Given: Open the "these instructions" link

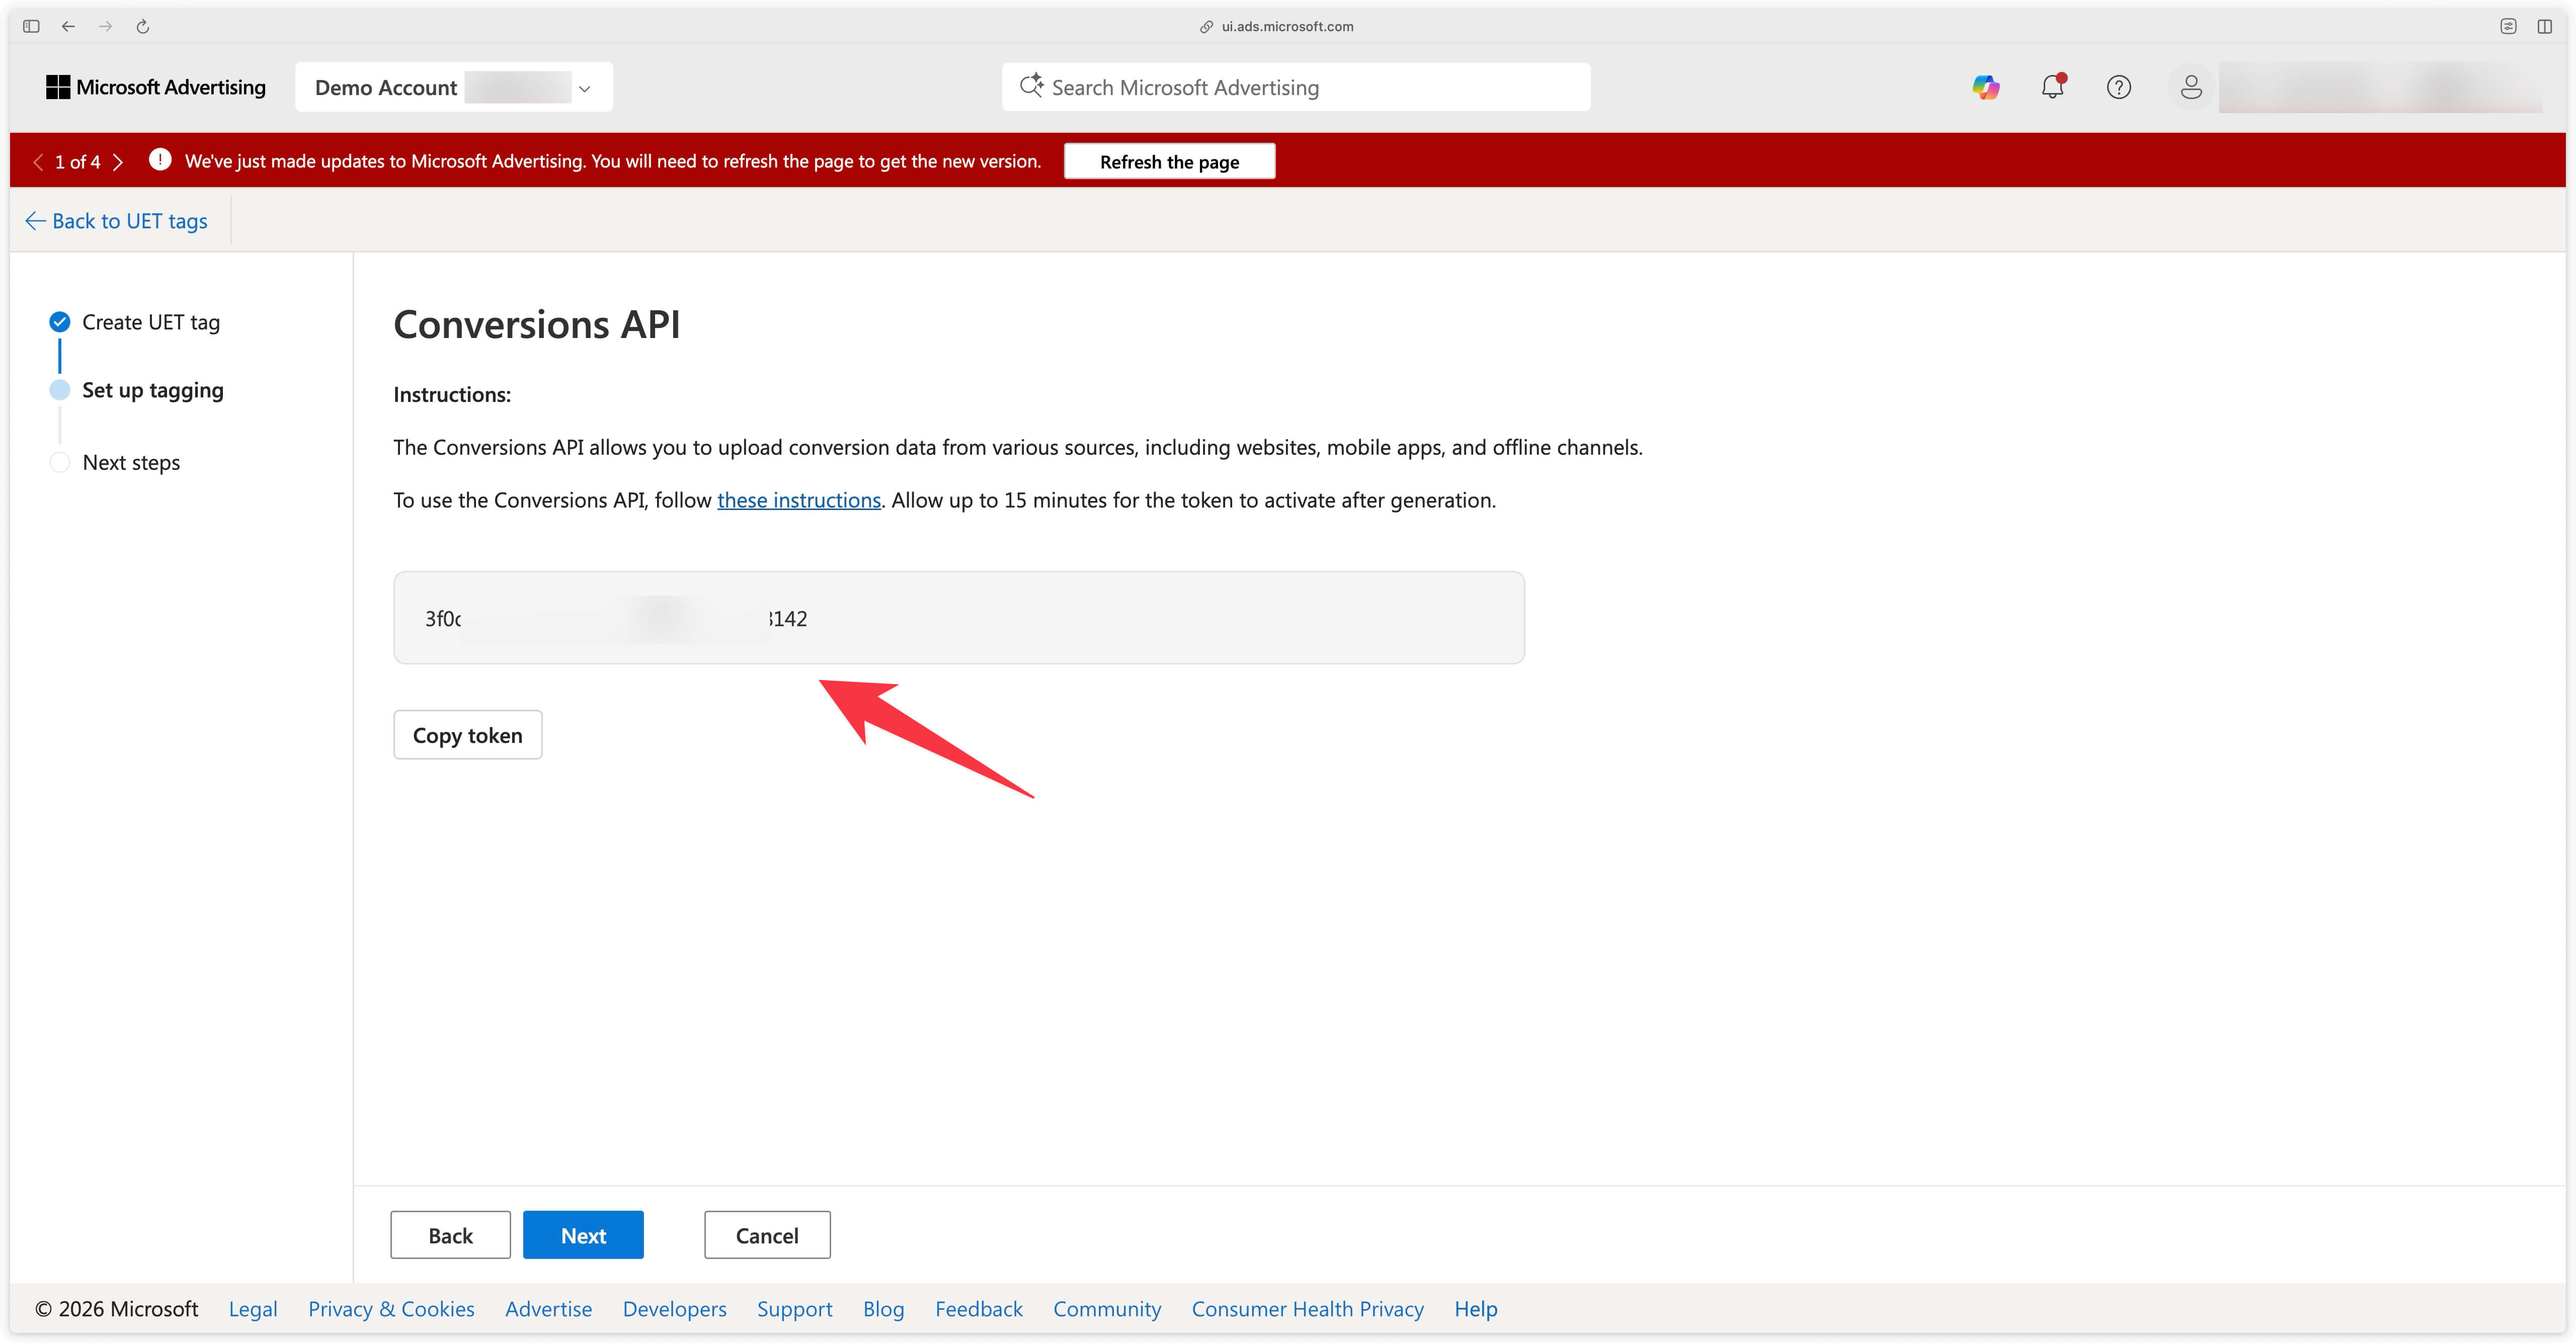Looking at the screenshot, I should pos(799,500).
